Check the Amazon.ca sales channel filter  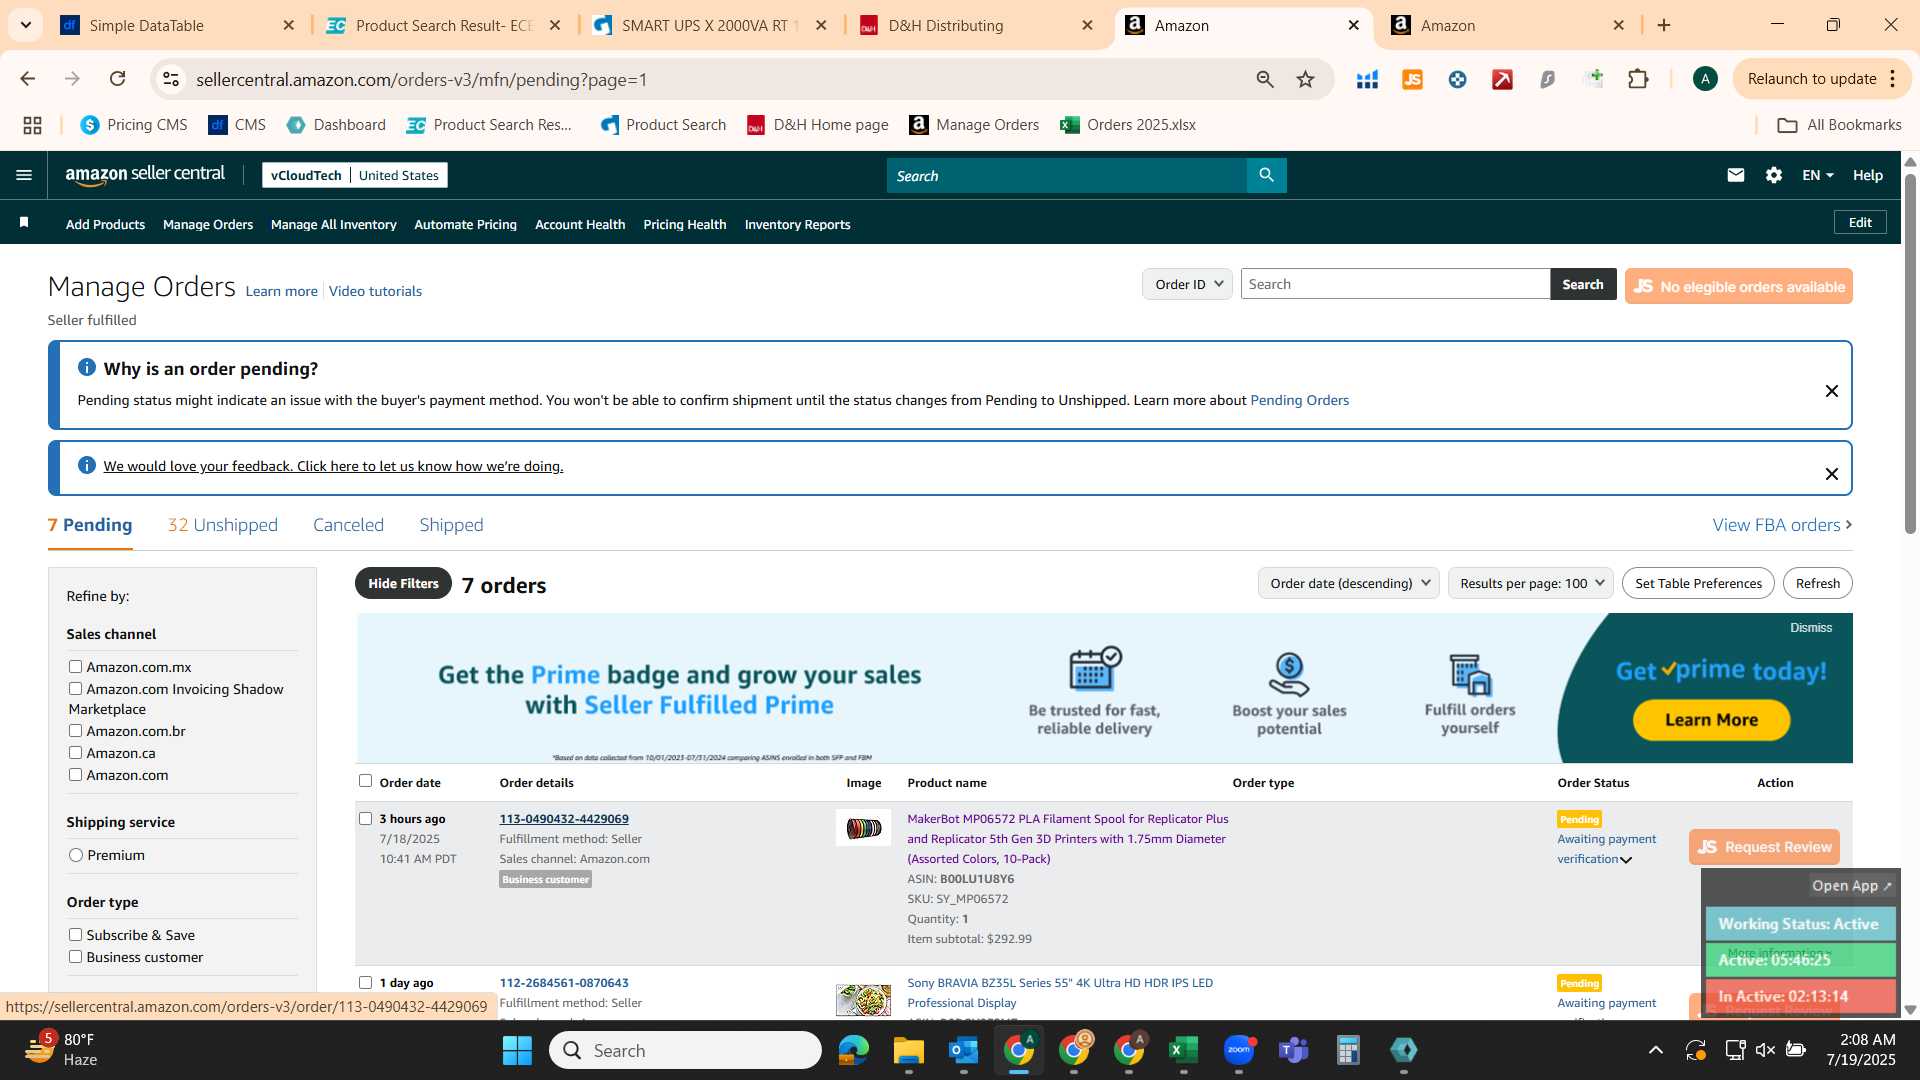coord(75,752)
